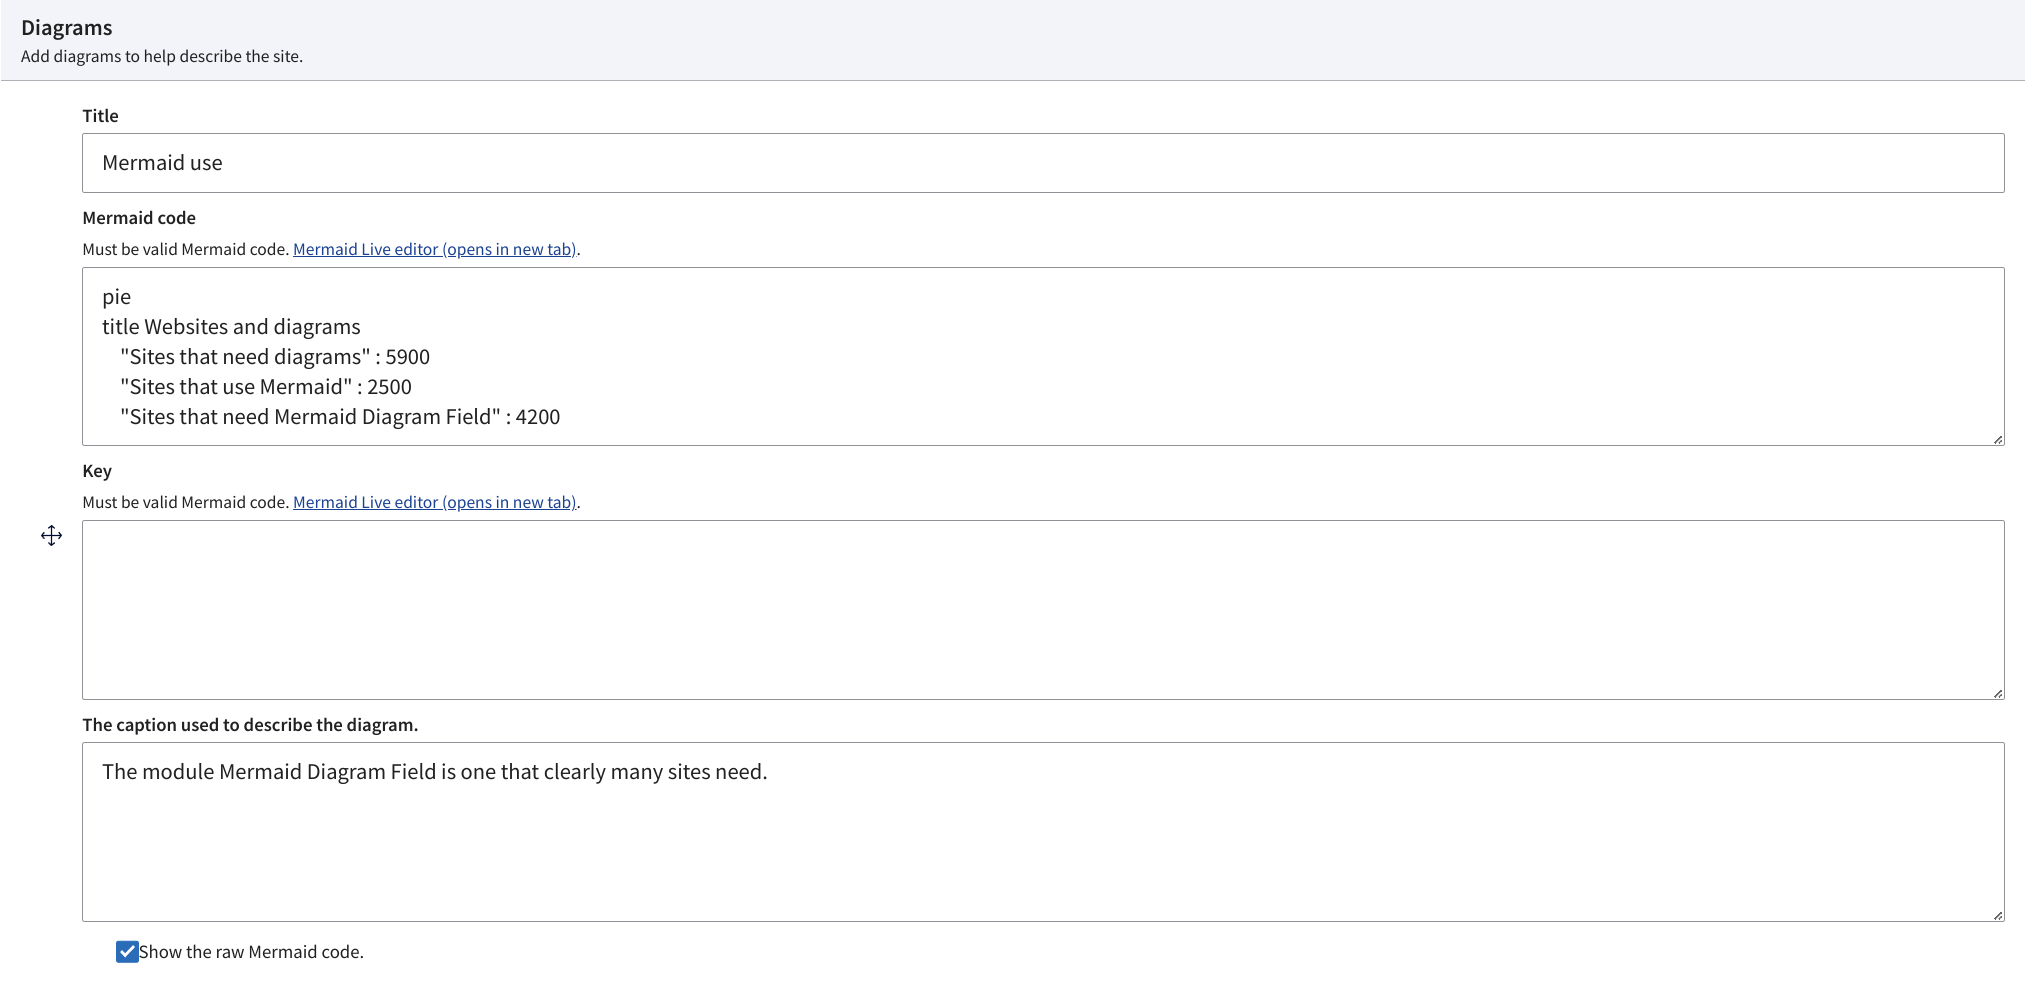Click the Key field label
Screen dimensions: 2035x981
[97, 471]
